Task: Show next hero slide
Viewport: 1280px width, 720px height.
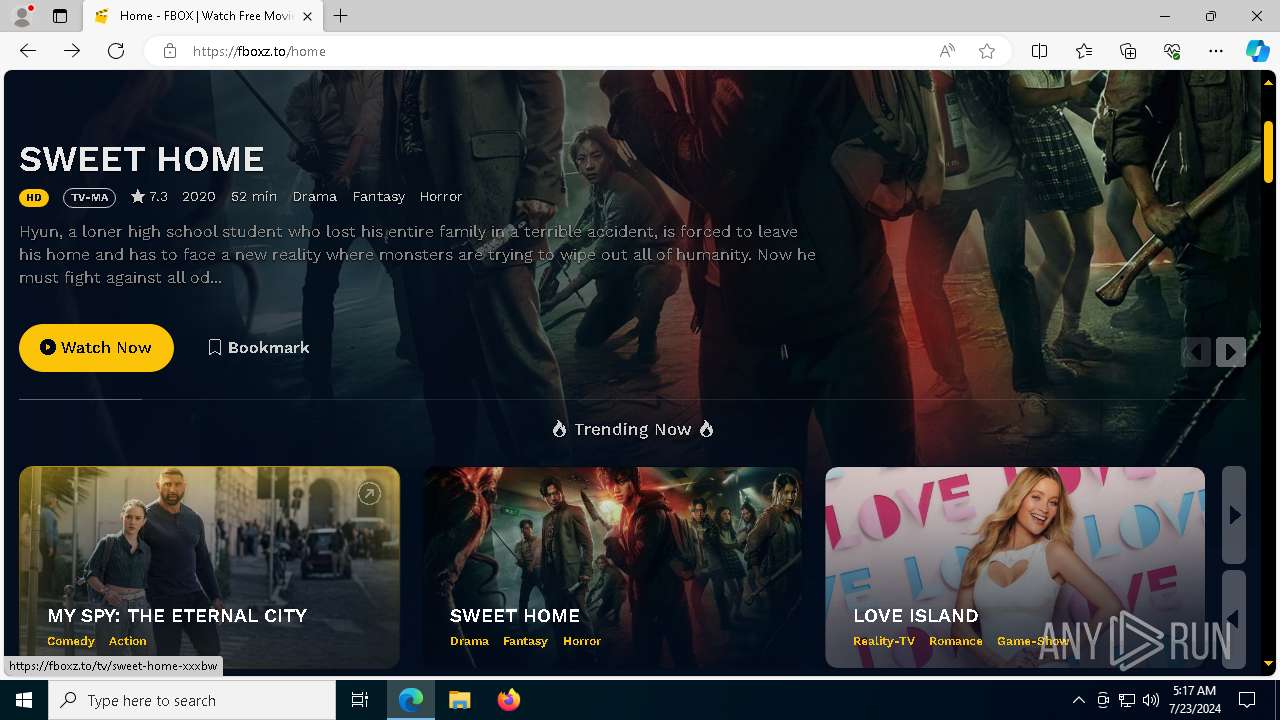Action: pos(1231,352)
